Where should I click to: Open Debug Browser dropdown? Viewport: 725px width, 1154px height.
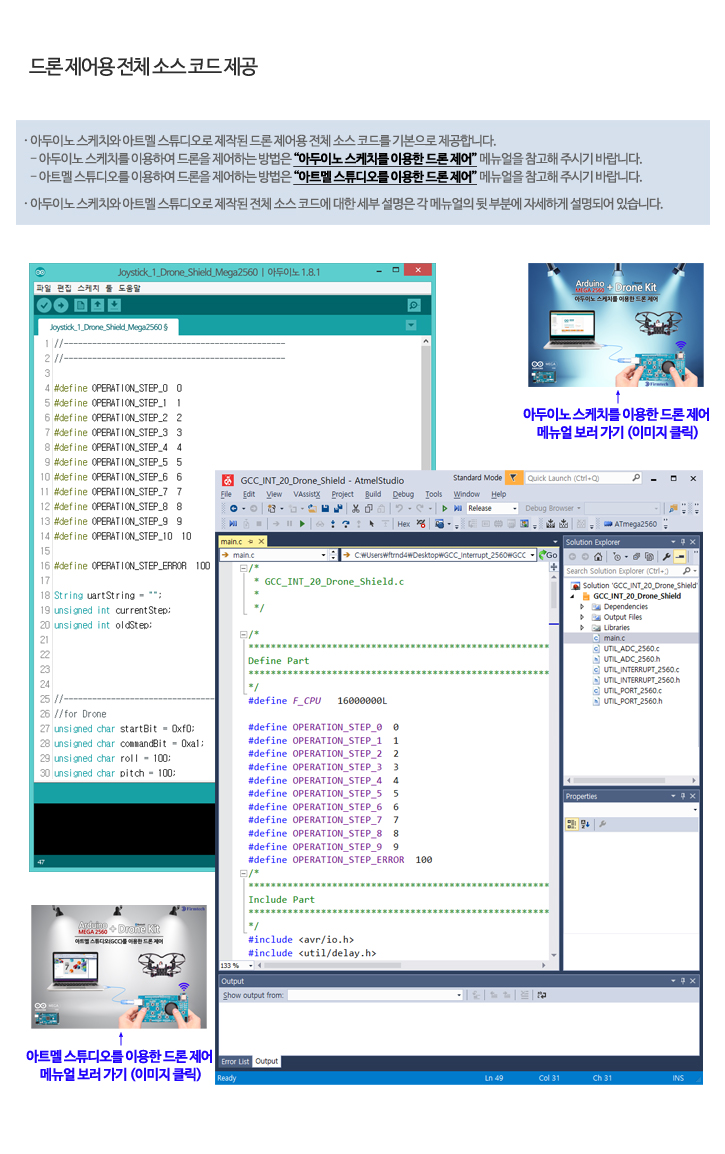[x=553, y=508]
